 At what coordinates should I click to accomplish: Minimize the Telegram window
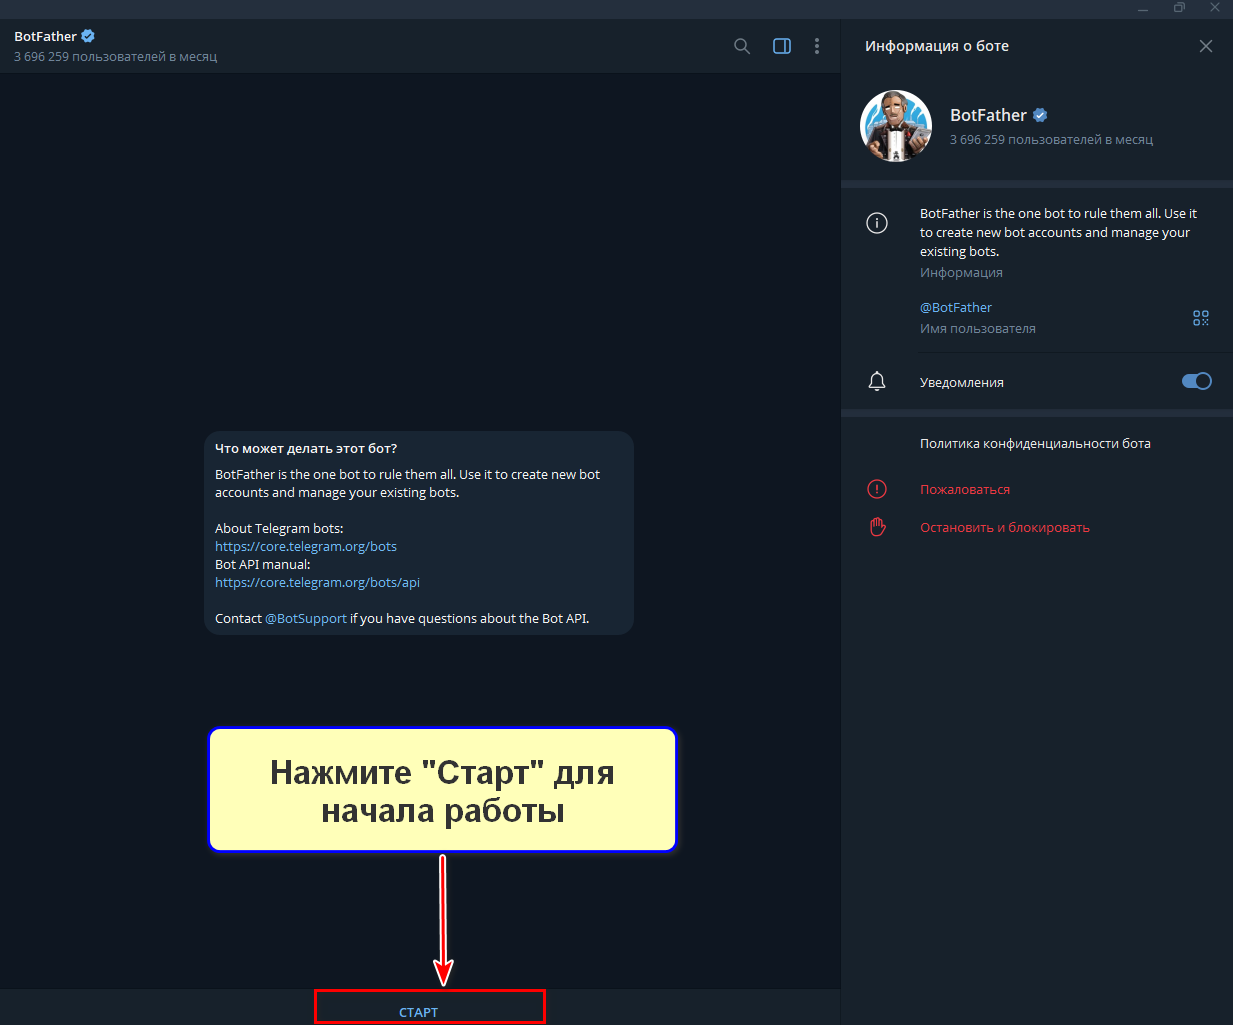(x=1143, y=8)
